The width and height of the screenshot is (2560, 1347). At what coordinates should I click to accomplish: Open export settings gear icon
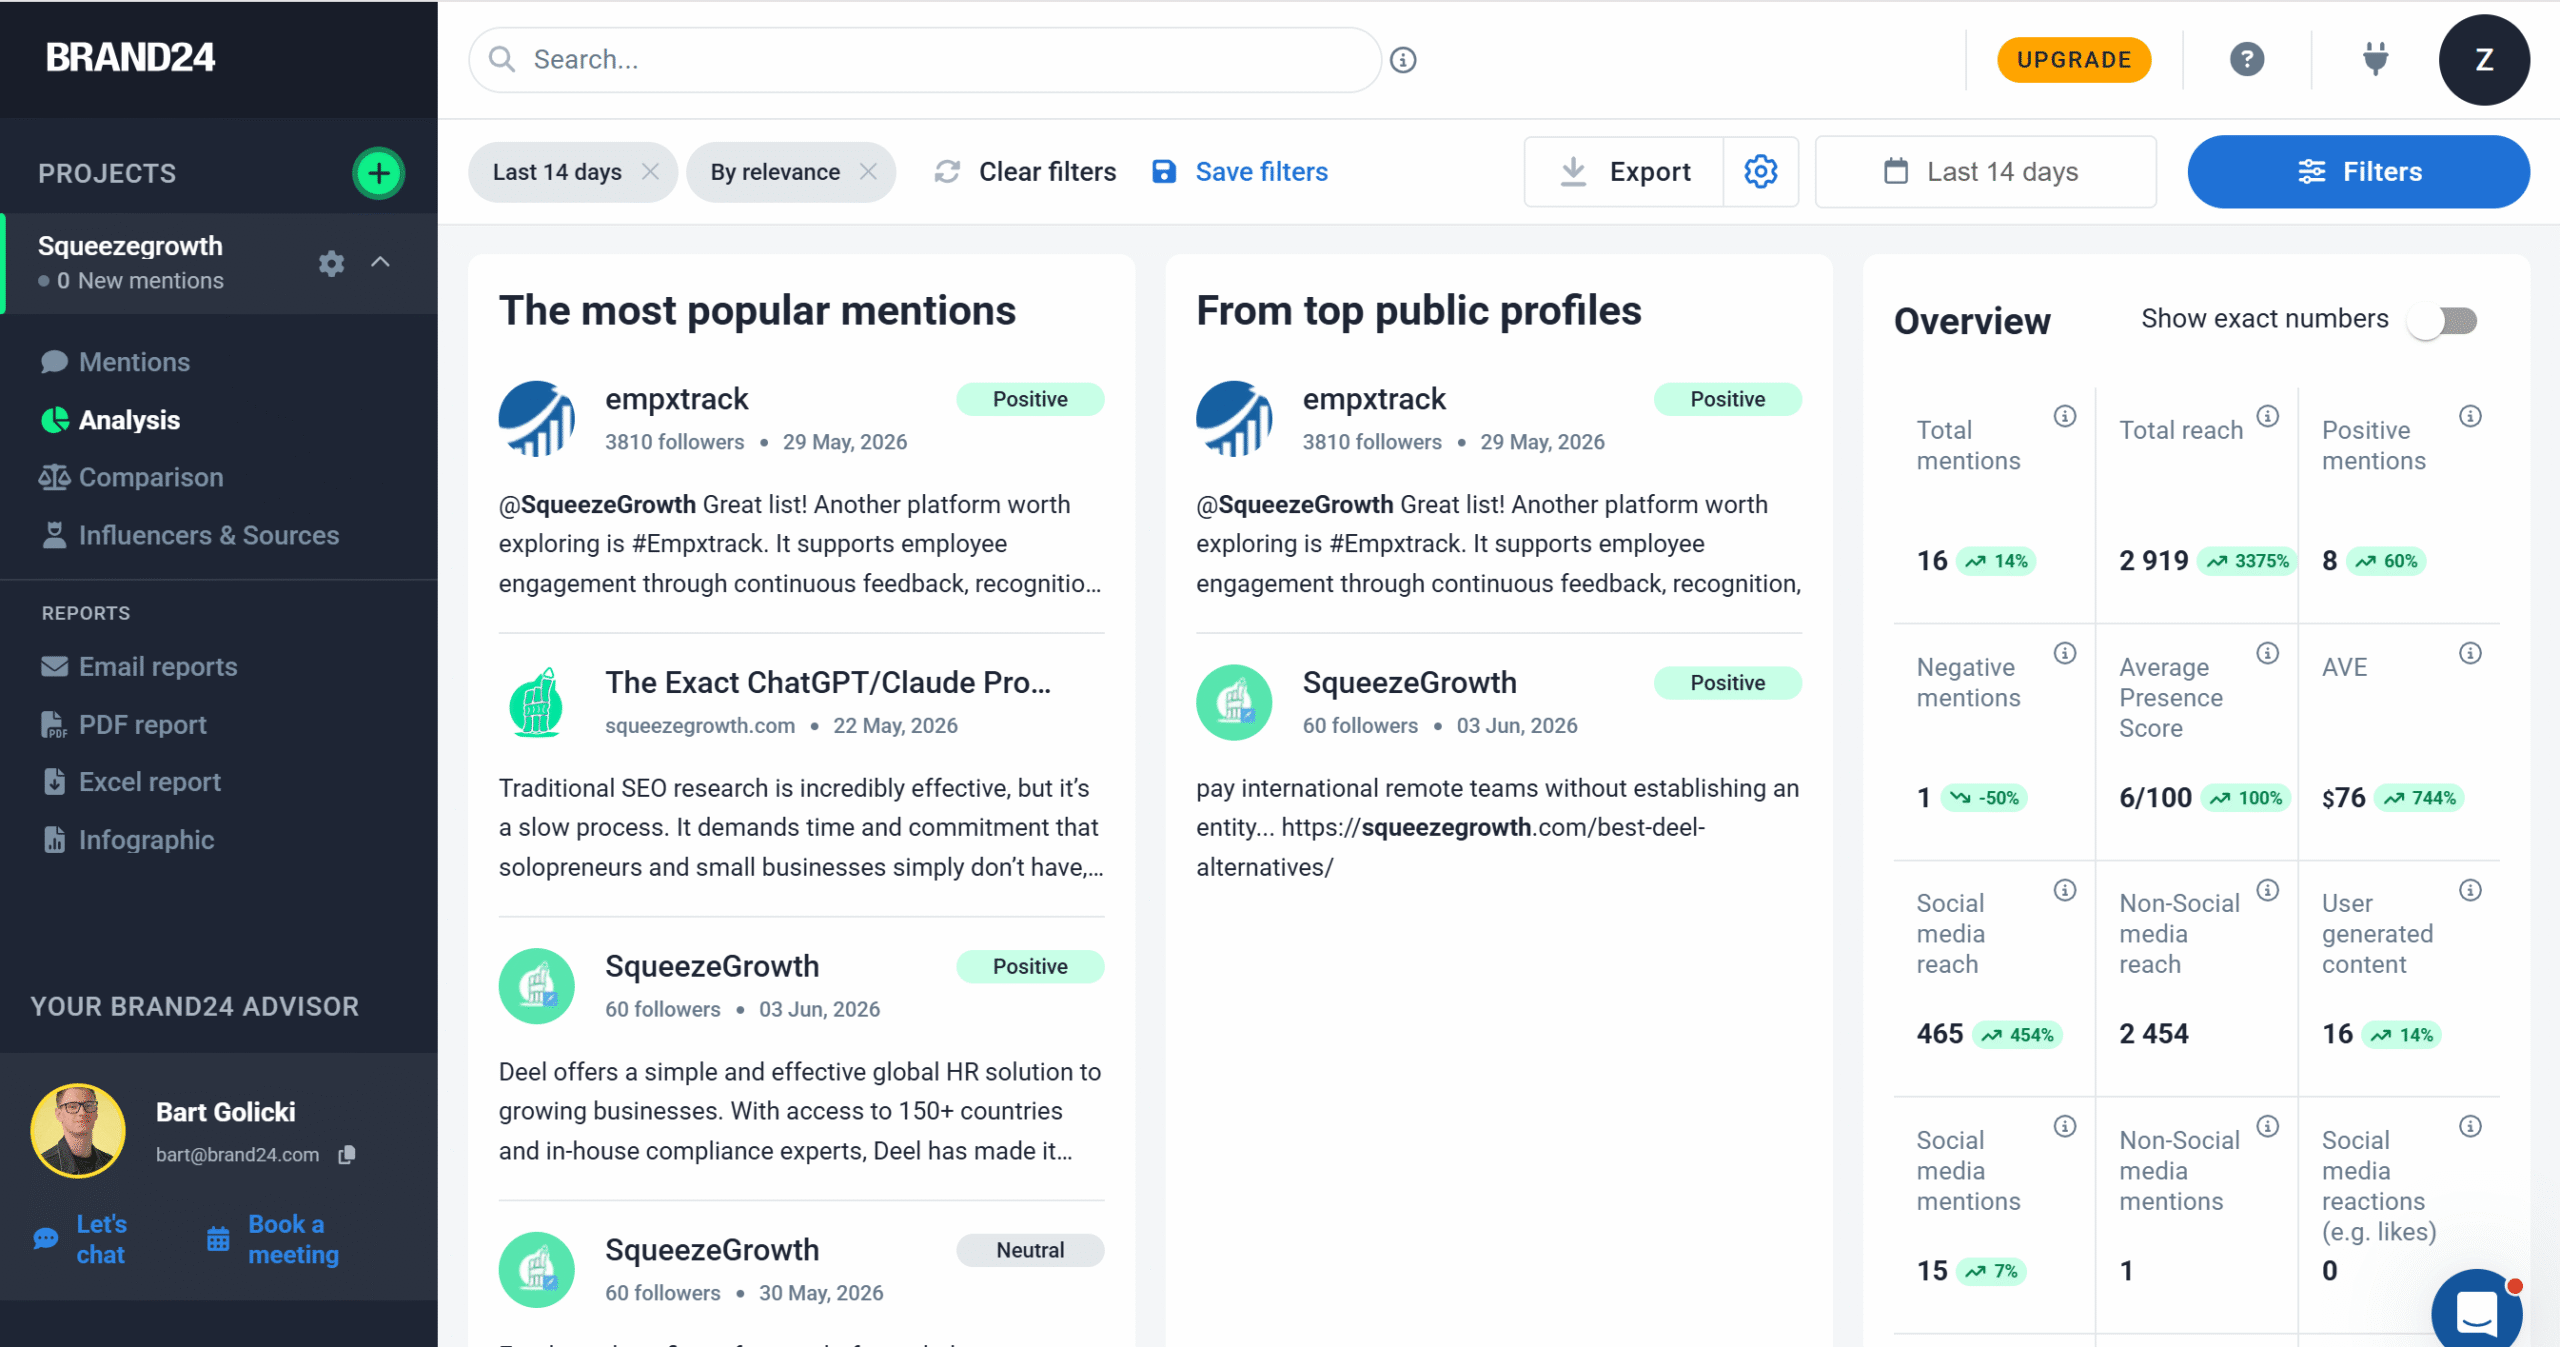(1761, 172)
